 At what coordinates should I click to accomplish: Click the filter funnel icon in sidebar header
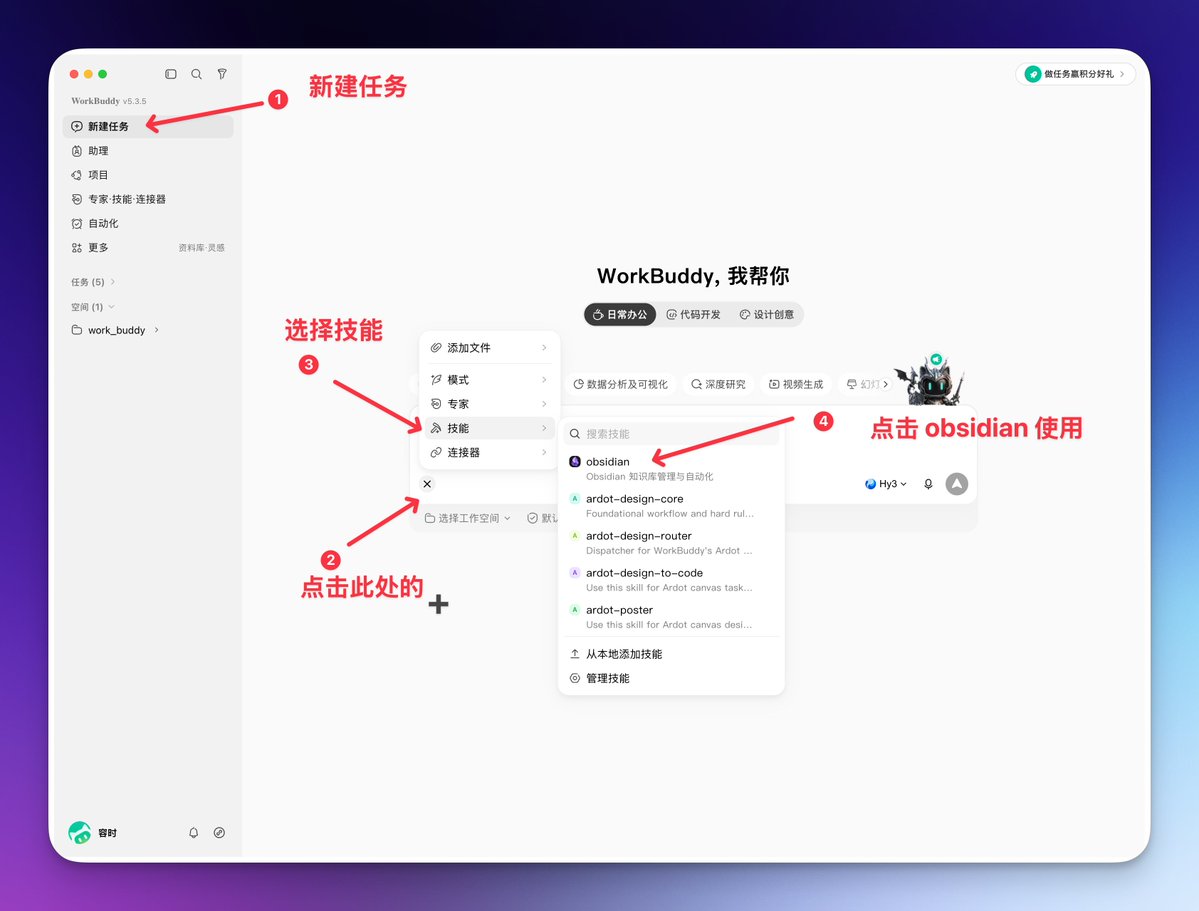click(222, 74)
